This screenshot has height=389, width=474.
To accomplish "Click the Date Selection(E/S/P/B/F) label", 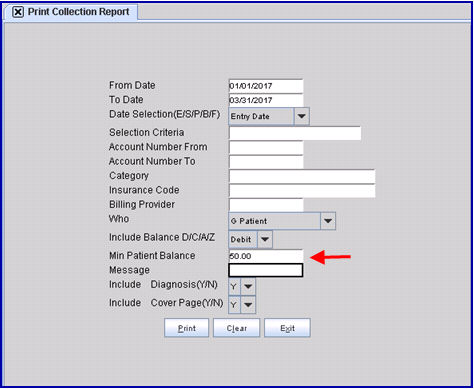I will pyautogui.click(x=165, y=114).
